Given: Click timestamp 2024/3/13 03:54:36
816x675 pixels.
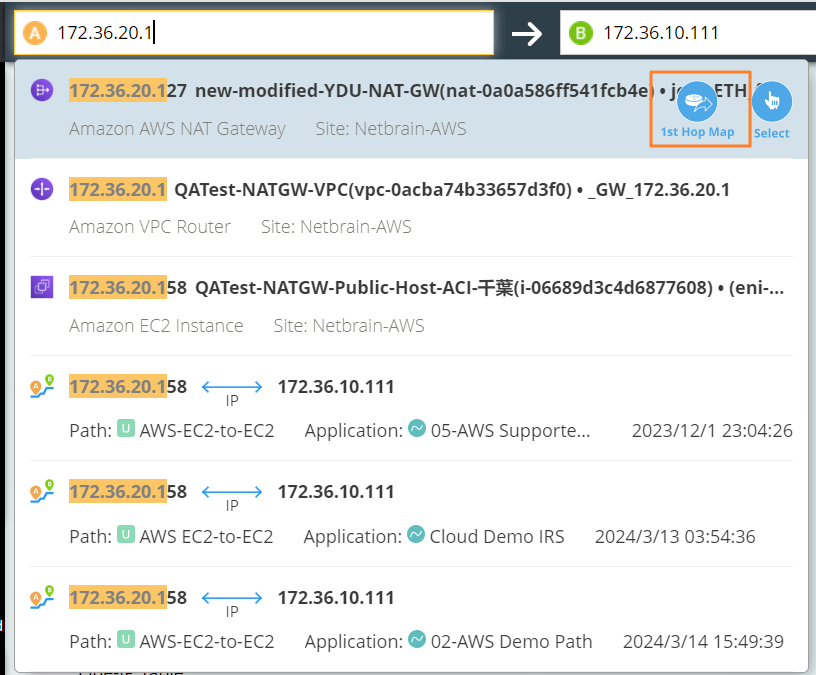Looking at the screenshot, I should (x=675, y=537).
